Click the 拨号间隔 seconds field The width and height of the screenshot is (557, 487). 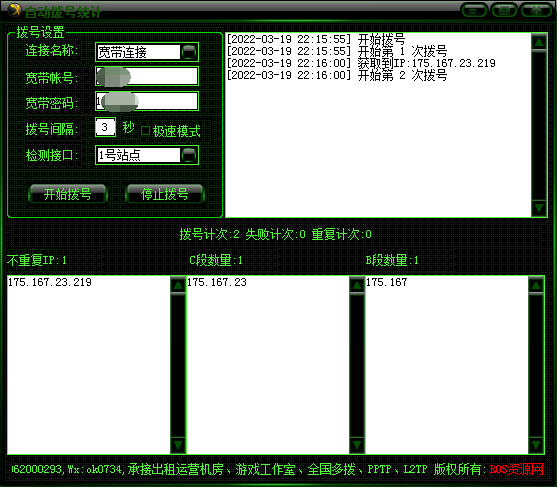point(105,127)
